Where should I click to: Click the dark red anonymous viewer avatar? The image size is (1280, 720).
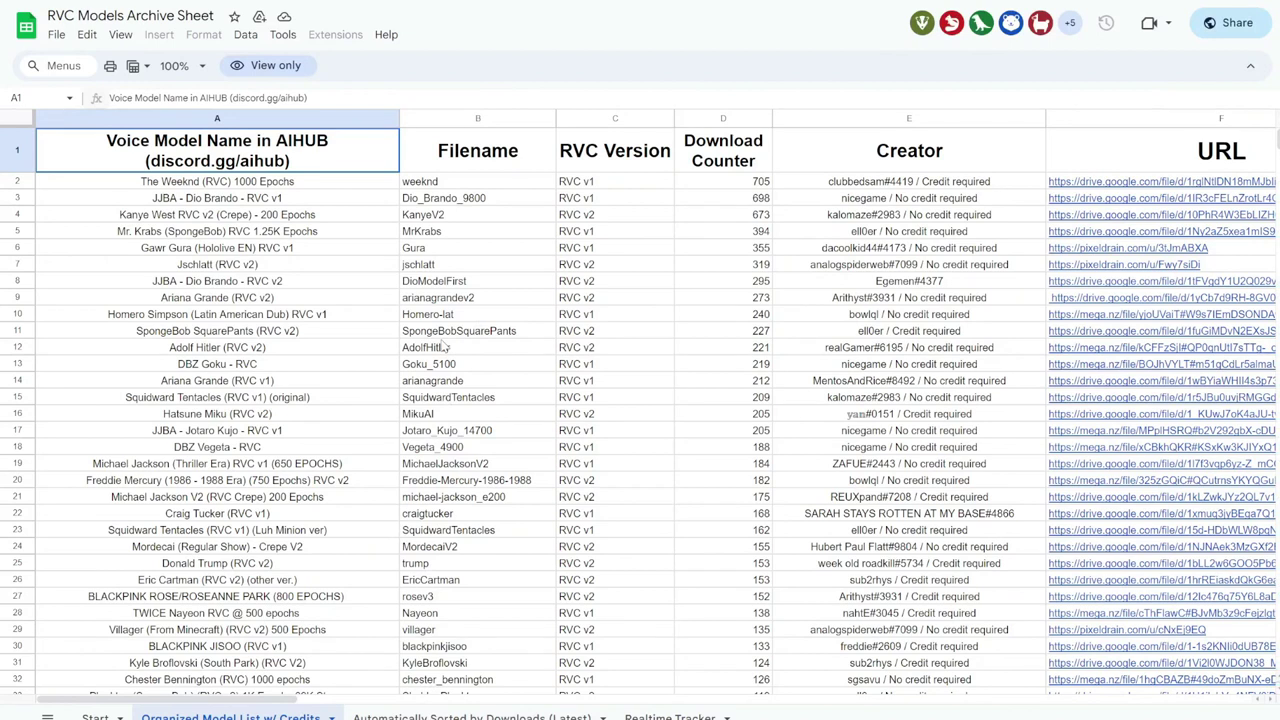(1040, 23)
